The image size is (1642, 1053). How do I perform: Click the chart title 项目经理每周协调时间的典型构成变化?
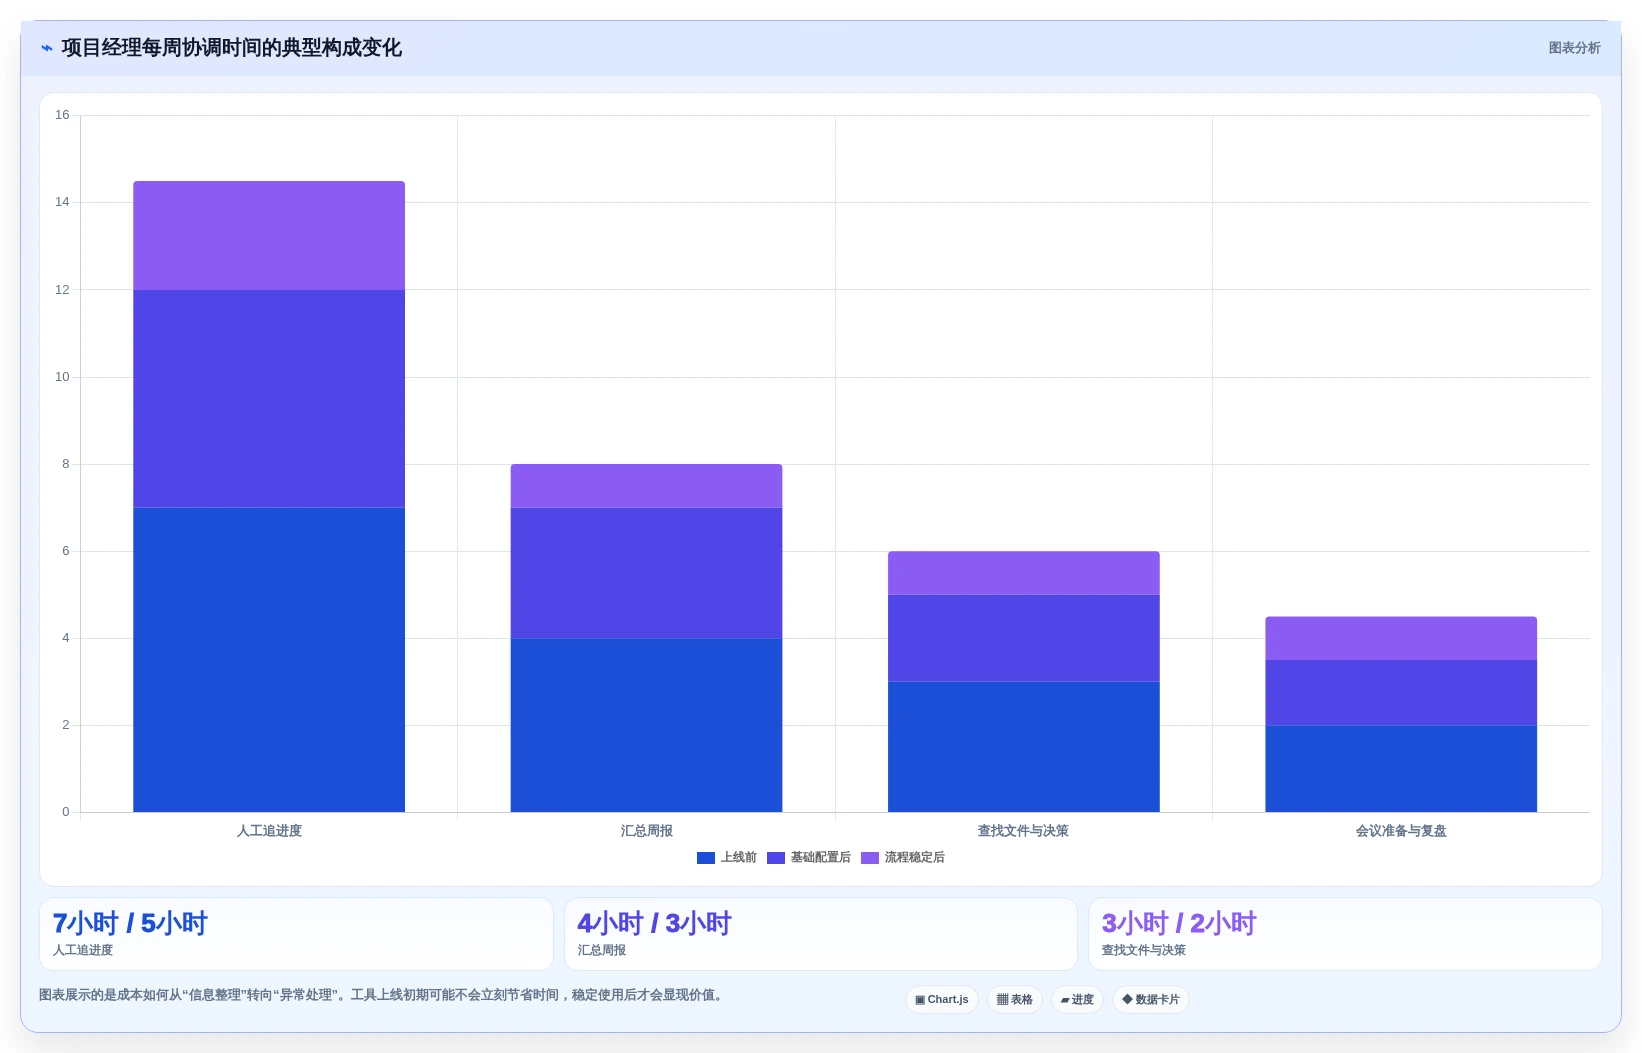point(231,48)
